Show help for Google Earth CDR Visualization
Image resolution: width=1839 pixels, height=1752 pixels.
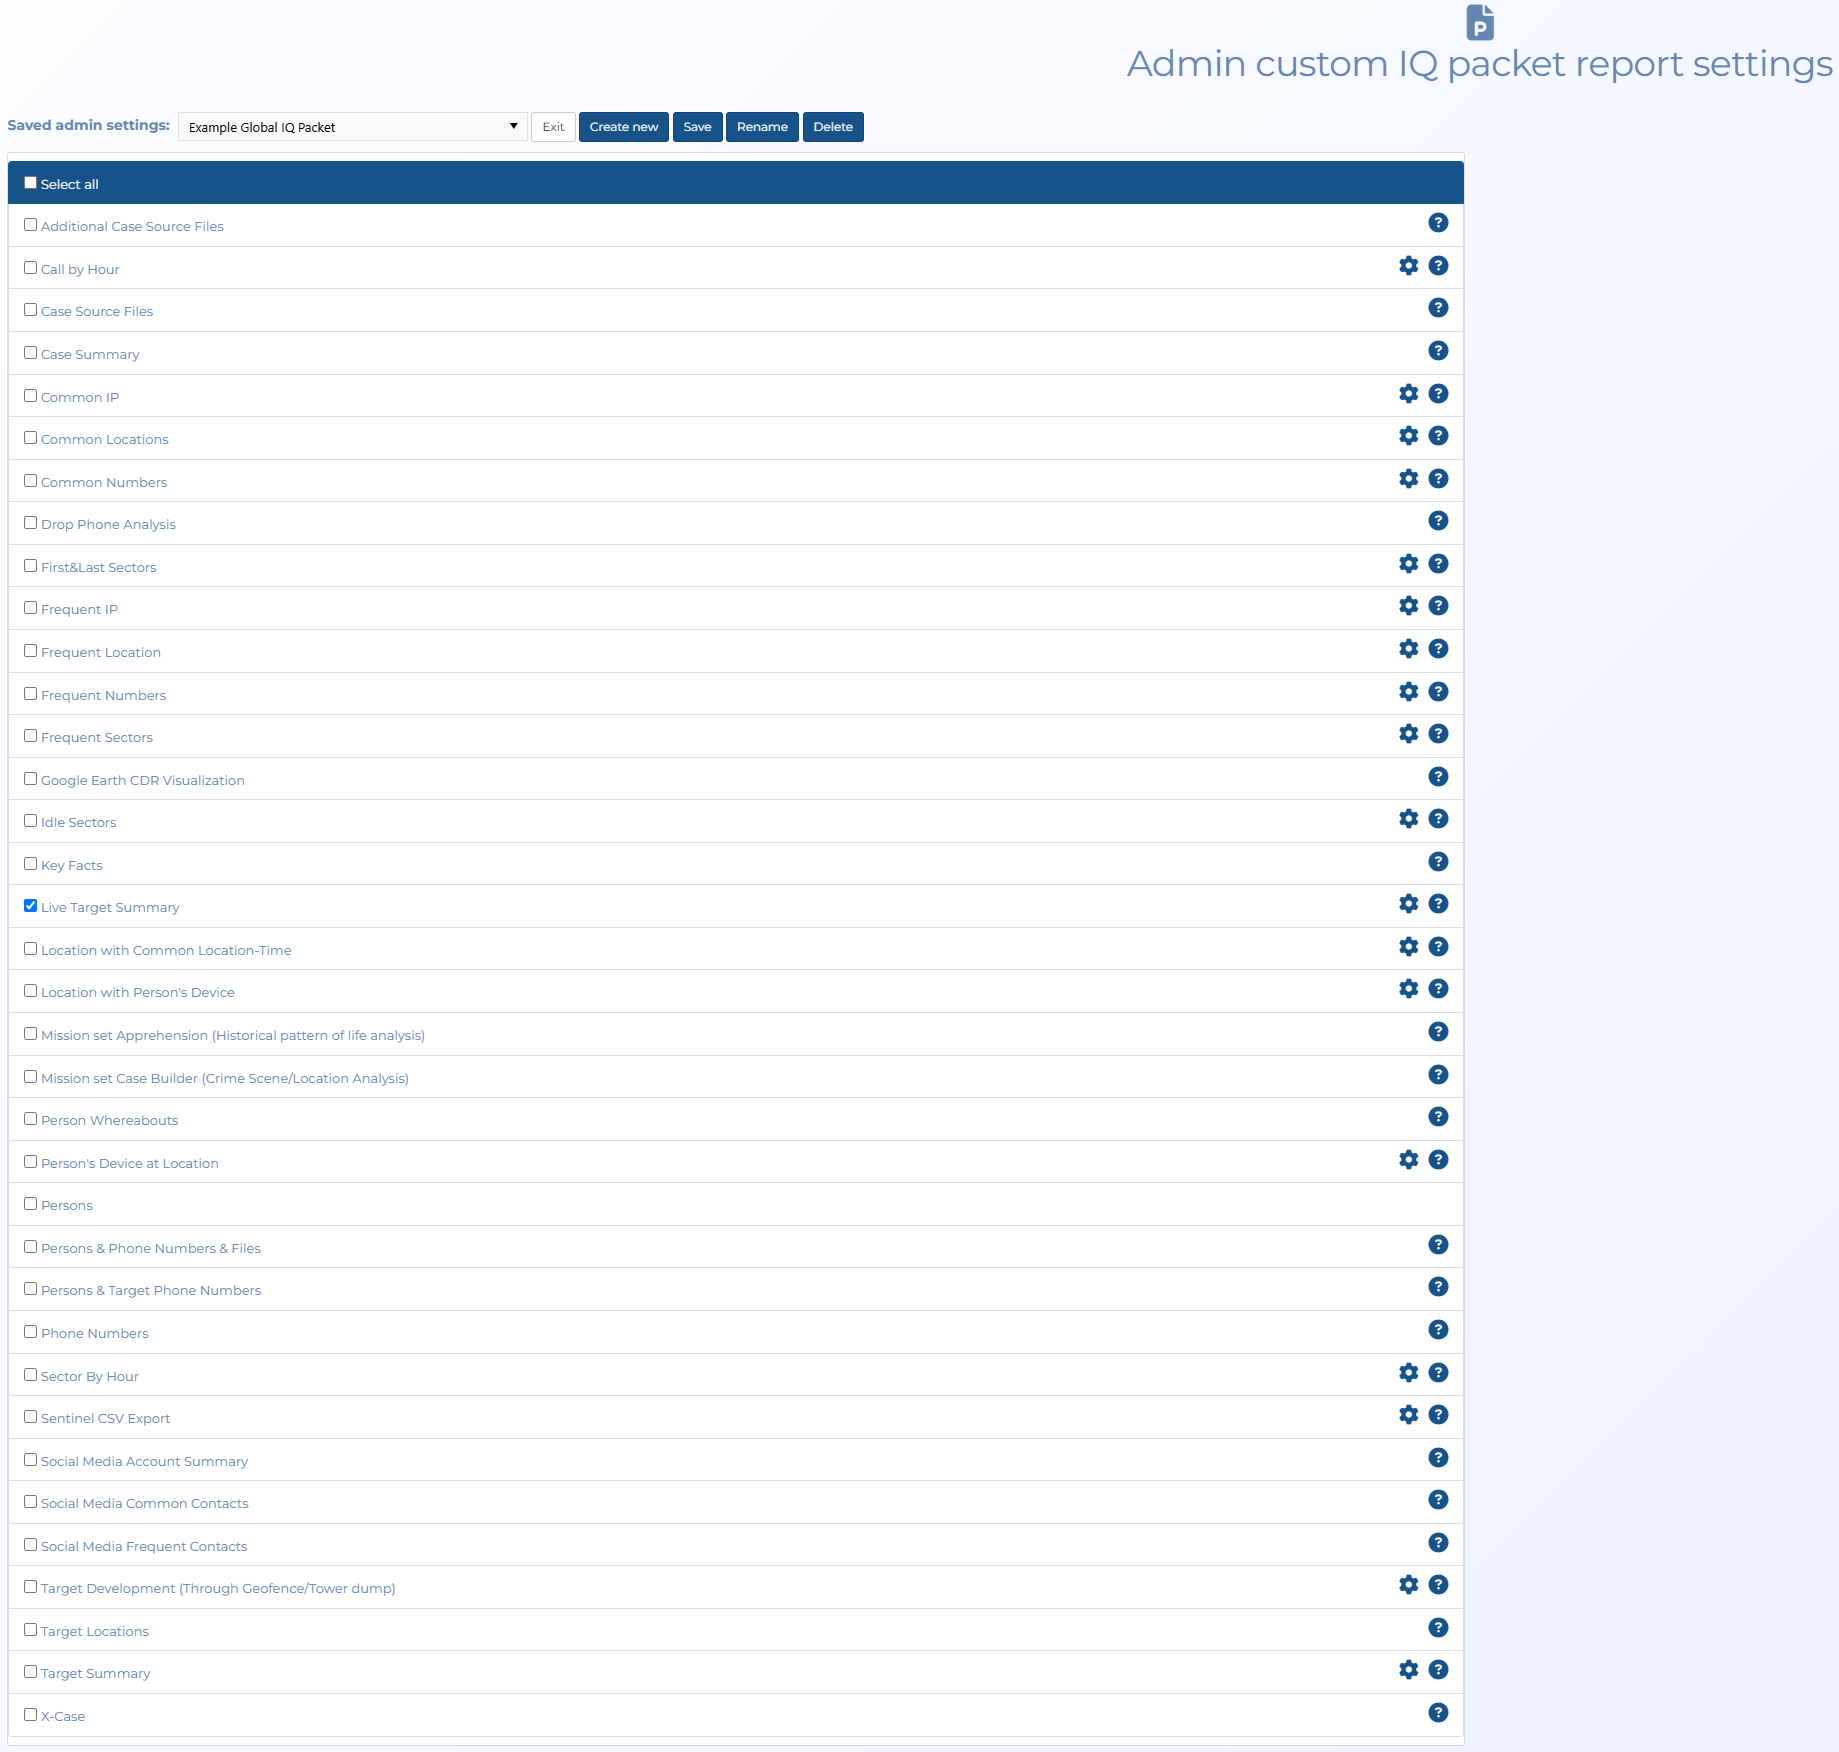point(1438,777)
